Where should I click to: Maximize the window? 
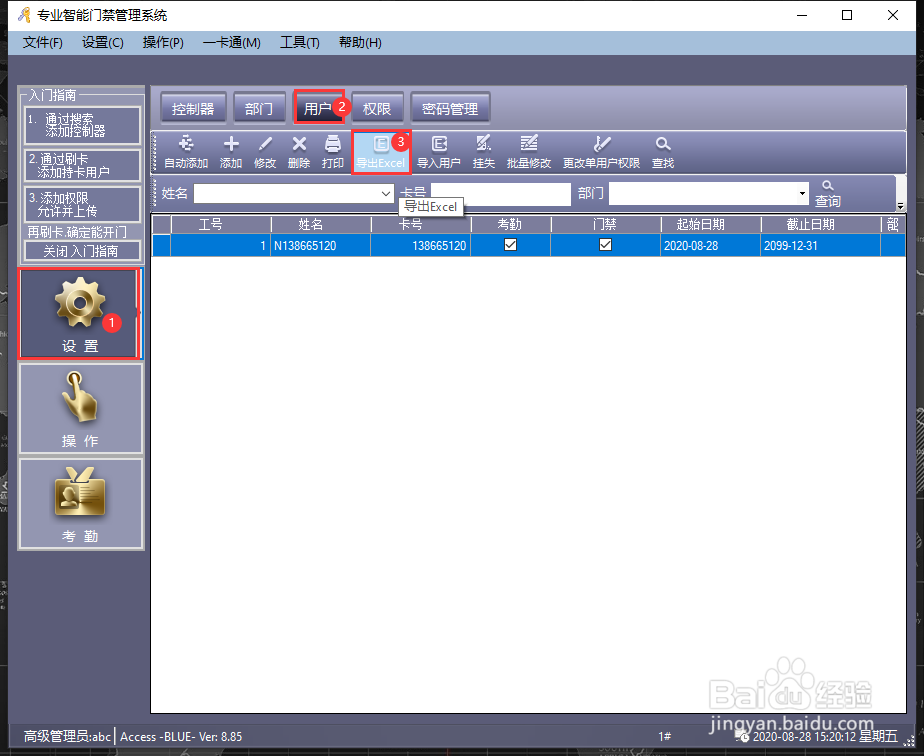pyautogui.click(x=847, y=15)
